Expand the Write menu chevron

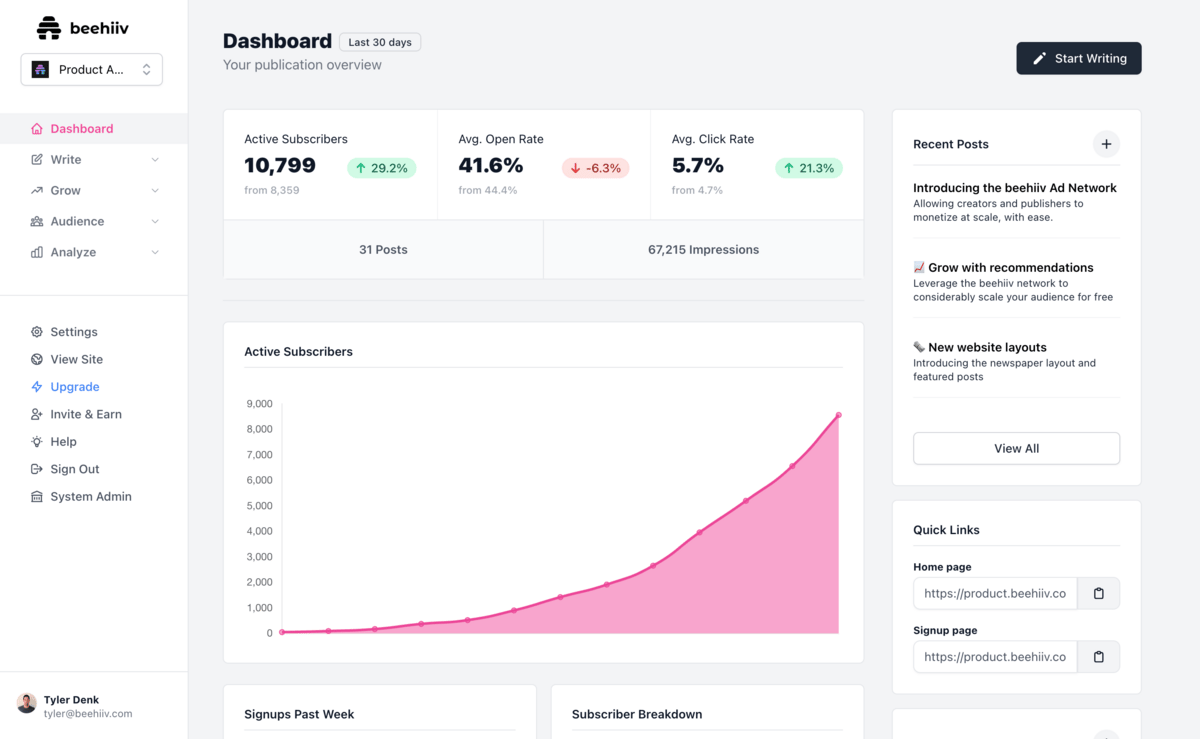[155, 160]
